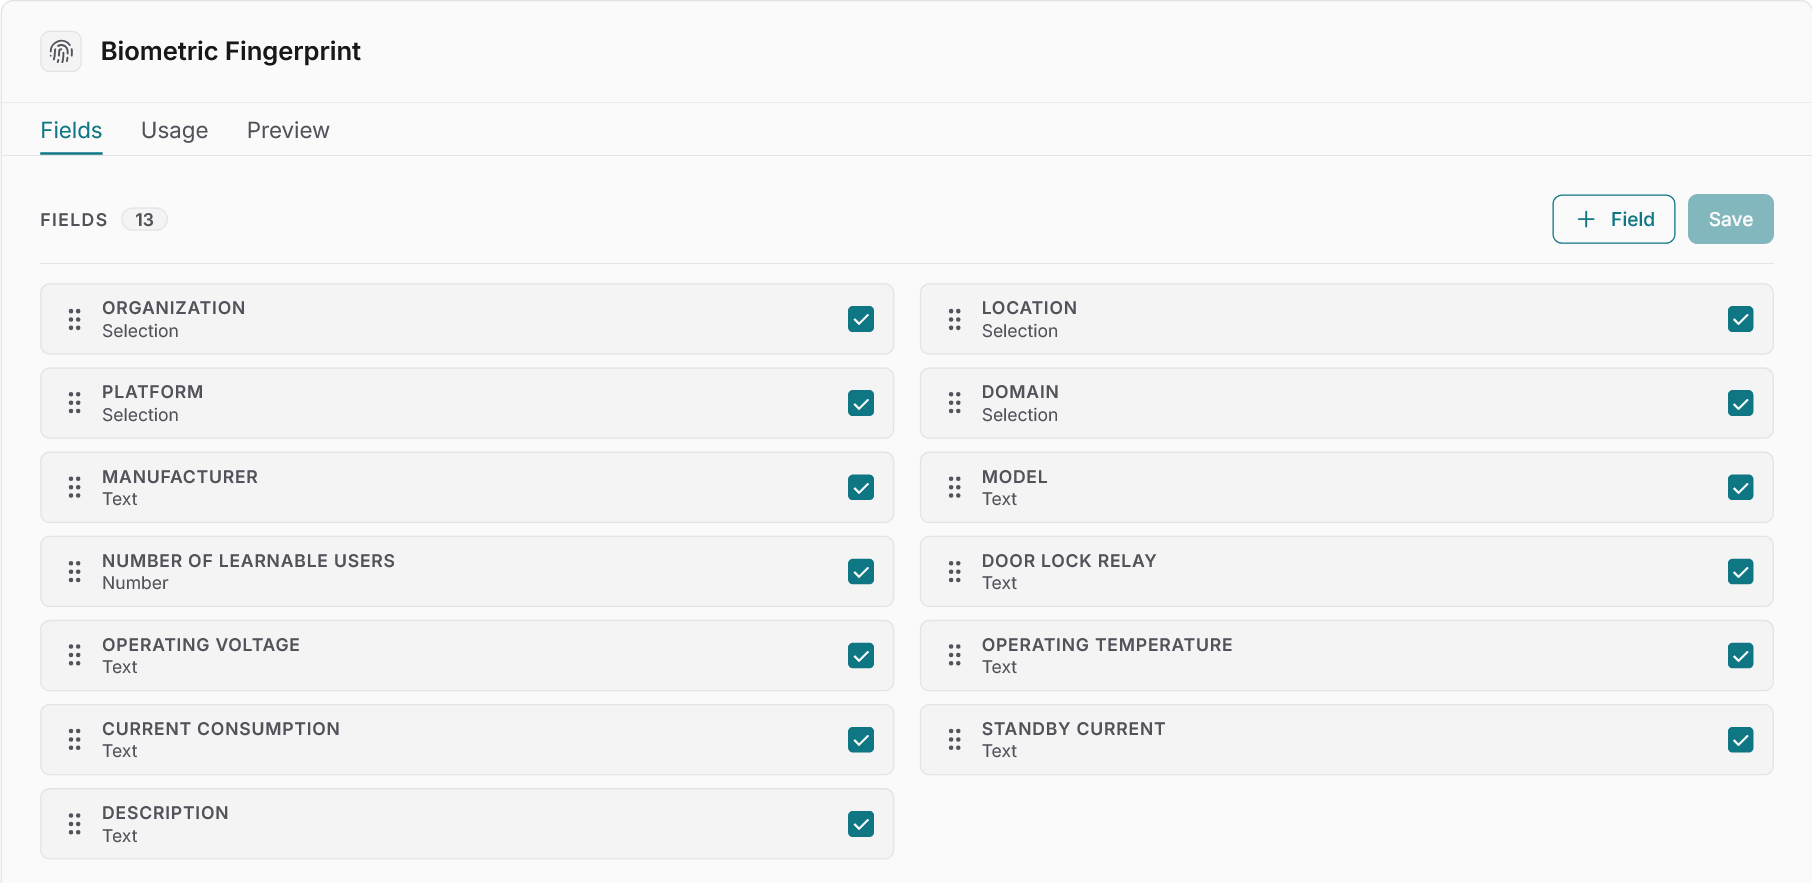
Task: Click the drag handle for DESCRIPTION field
Action: (x=75, y=824)
